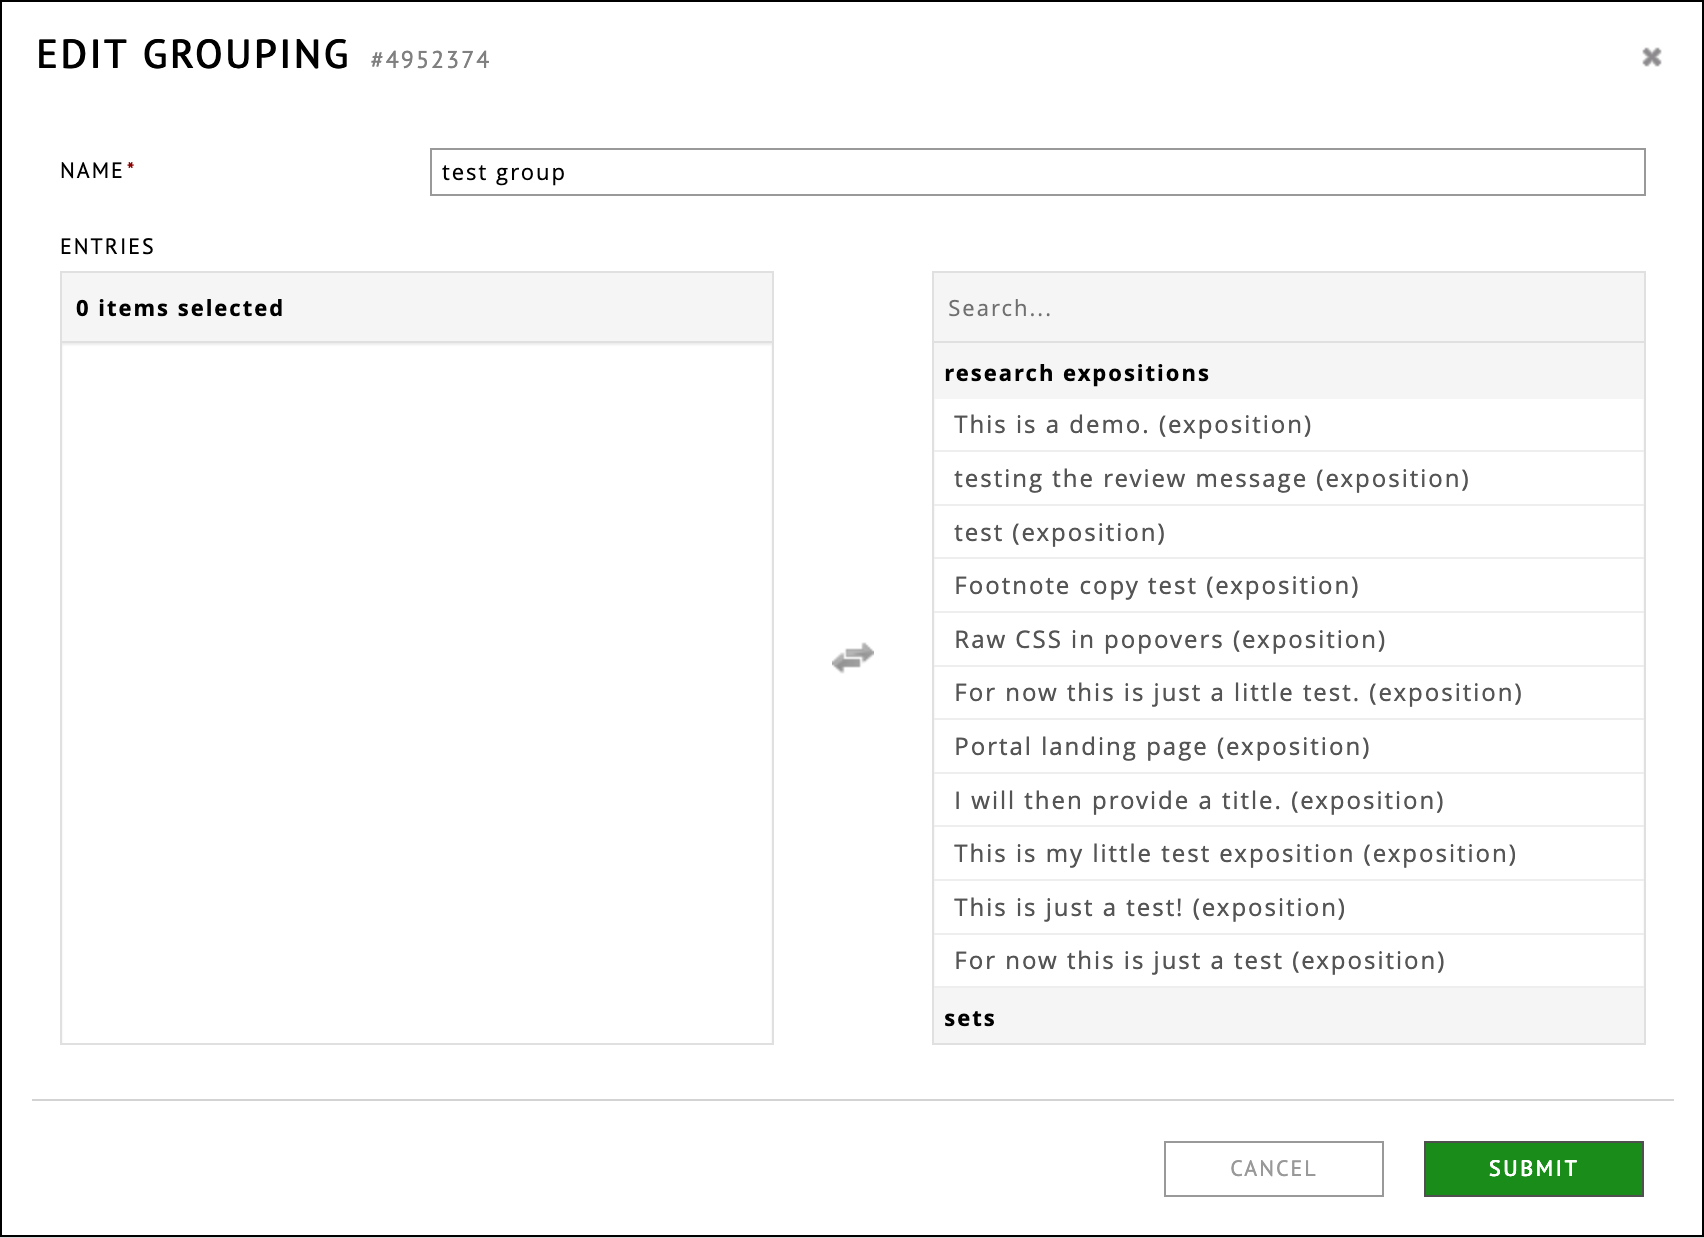
Task: Close the Edit Grouping dialog
Action: tap(1651, 57)
